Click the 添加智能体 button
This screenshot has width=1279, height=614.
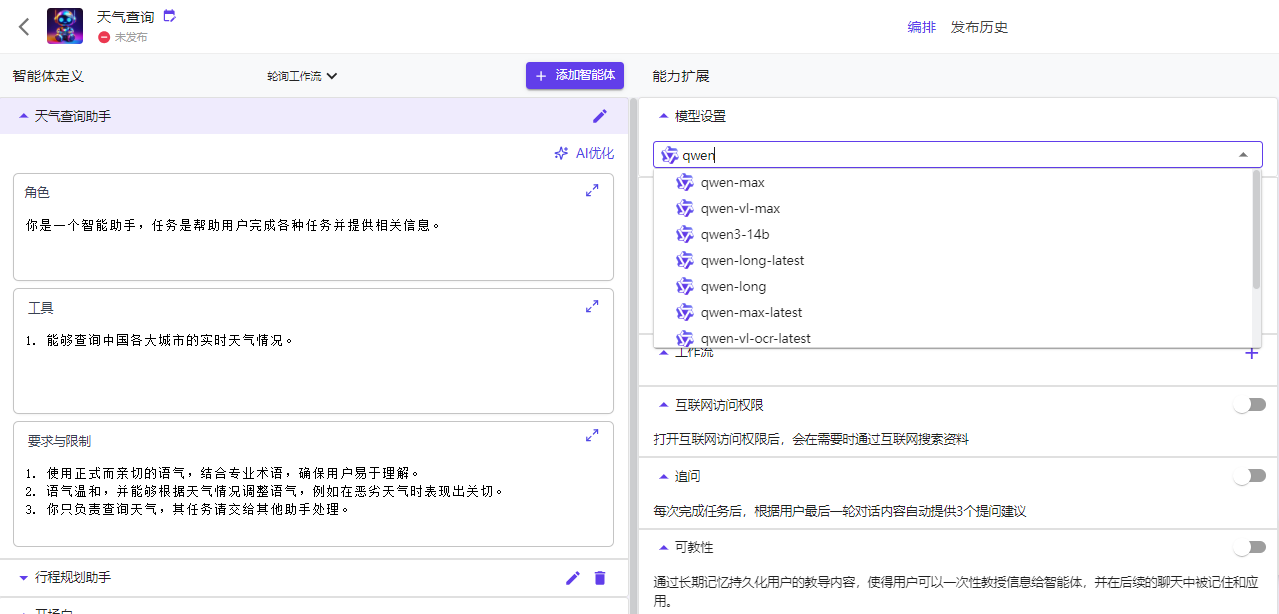tap(575, 76)
